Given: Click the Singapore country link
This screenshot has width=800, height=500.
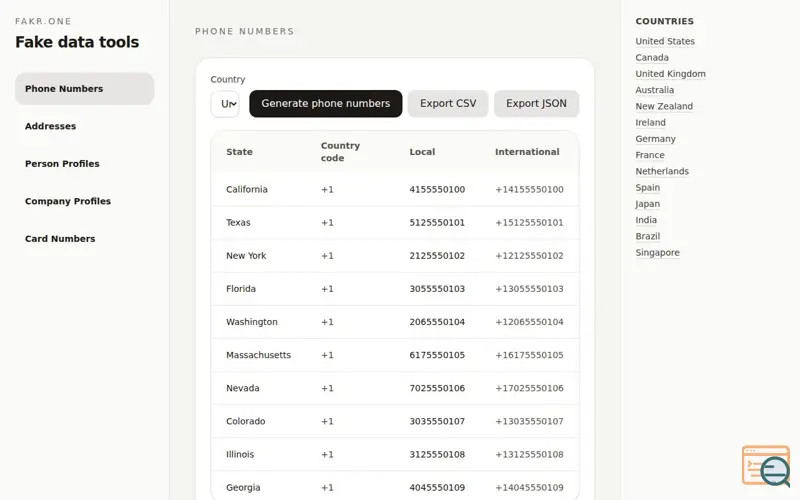Looking at the screenshot, I should (657, 253).
